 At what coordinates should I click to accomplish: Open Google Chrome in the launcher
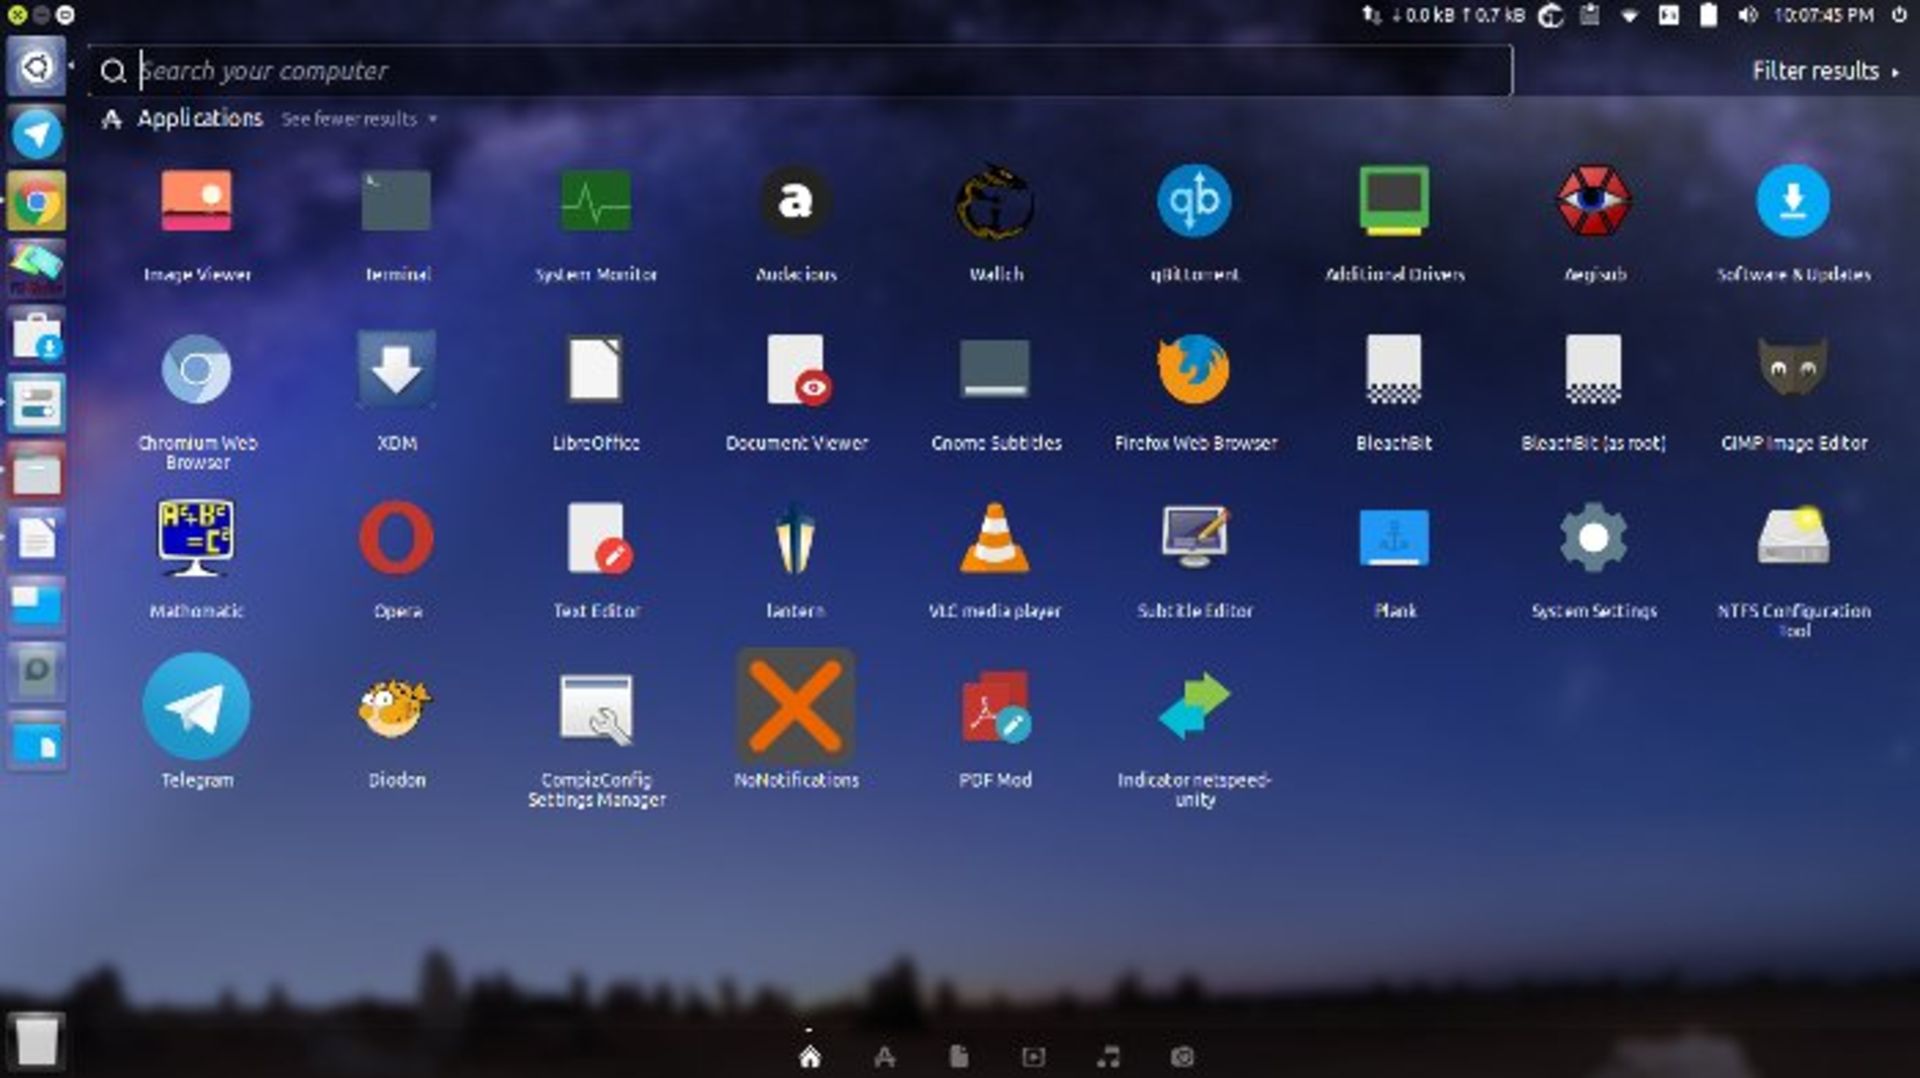click(x=36, y=202)
